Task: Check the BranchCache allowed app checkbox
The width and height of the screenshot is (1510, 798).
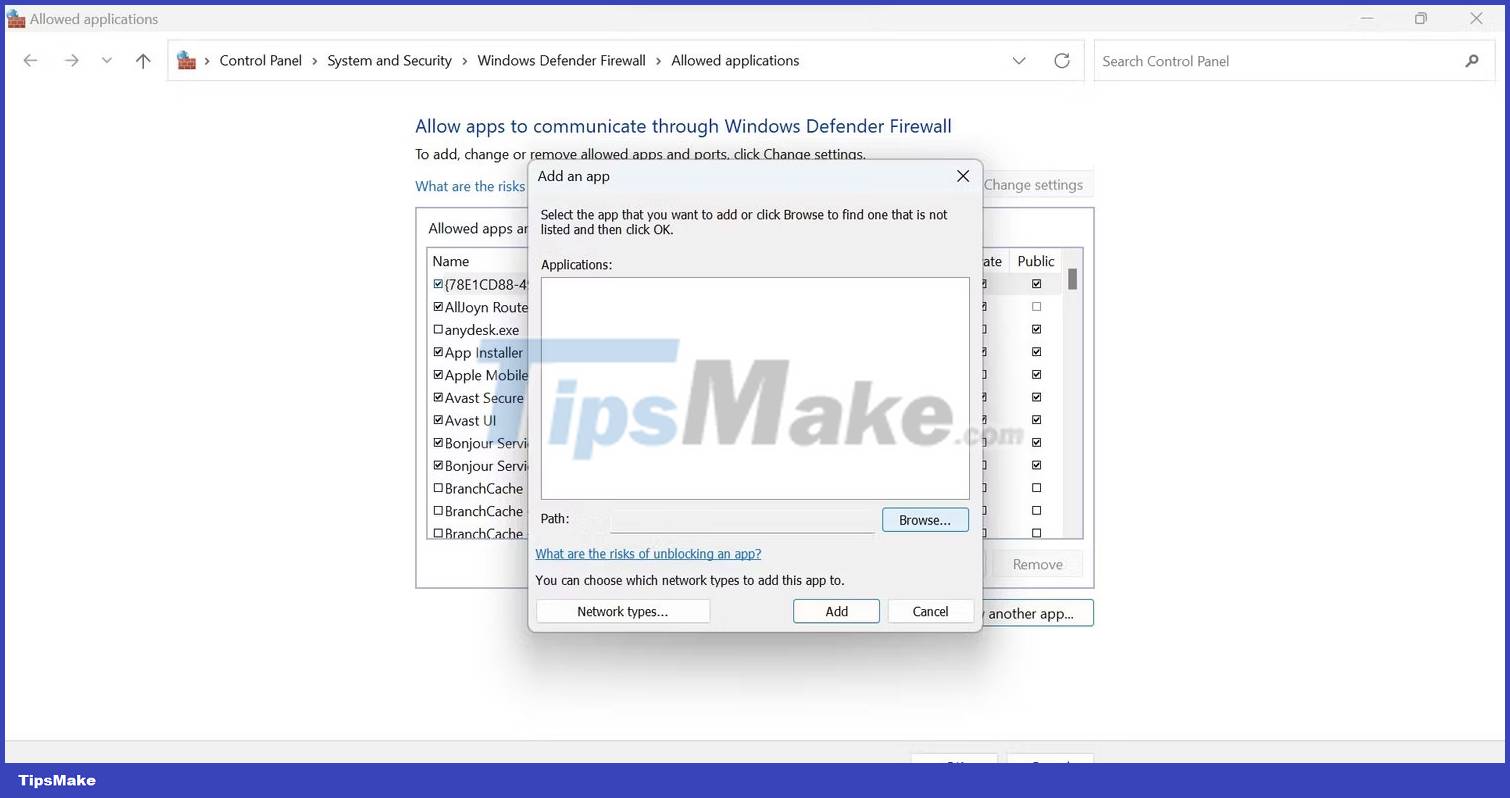Action: pos(438,488)
